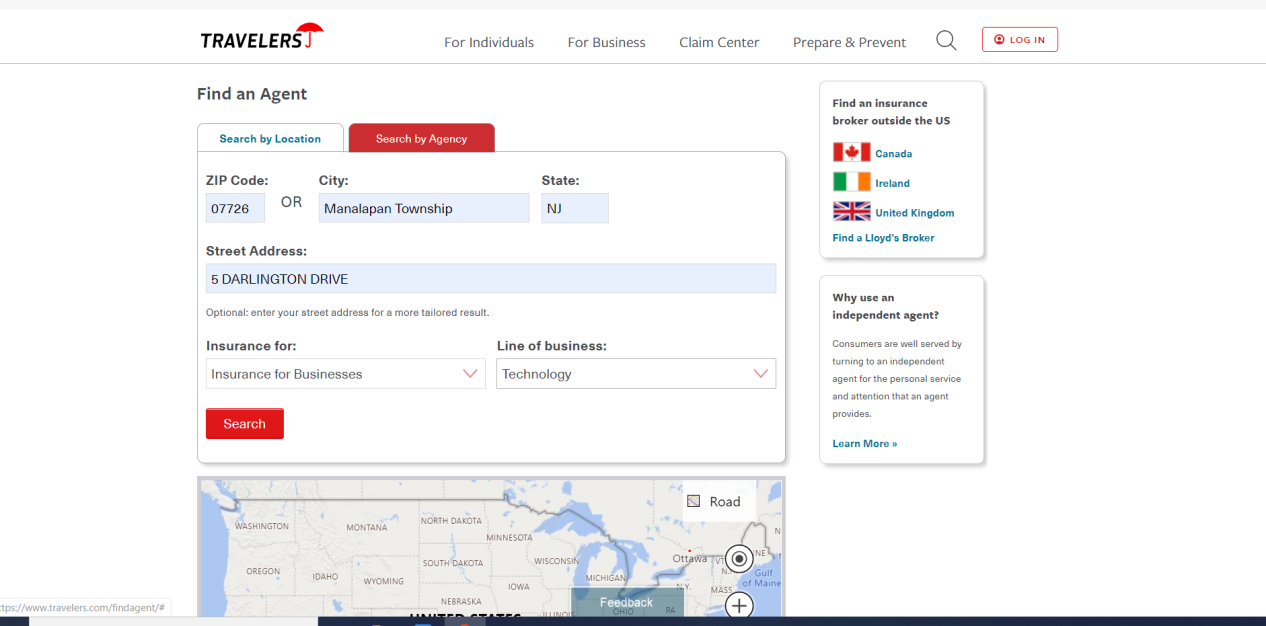Open the Ireland broker link
This screenshot has height=626, width=1266.
tap(893, 183)
